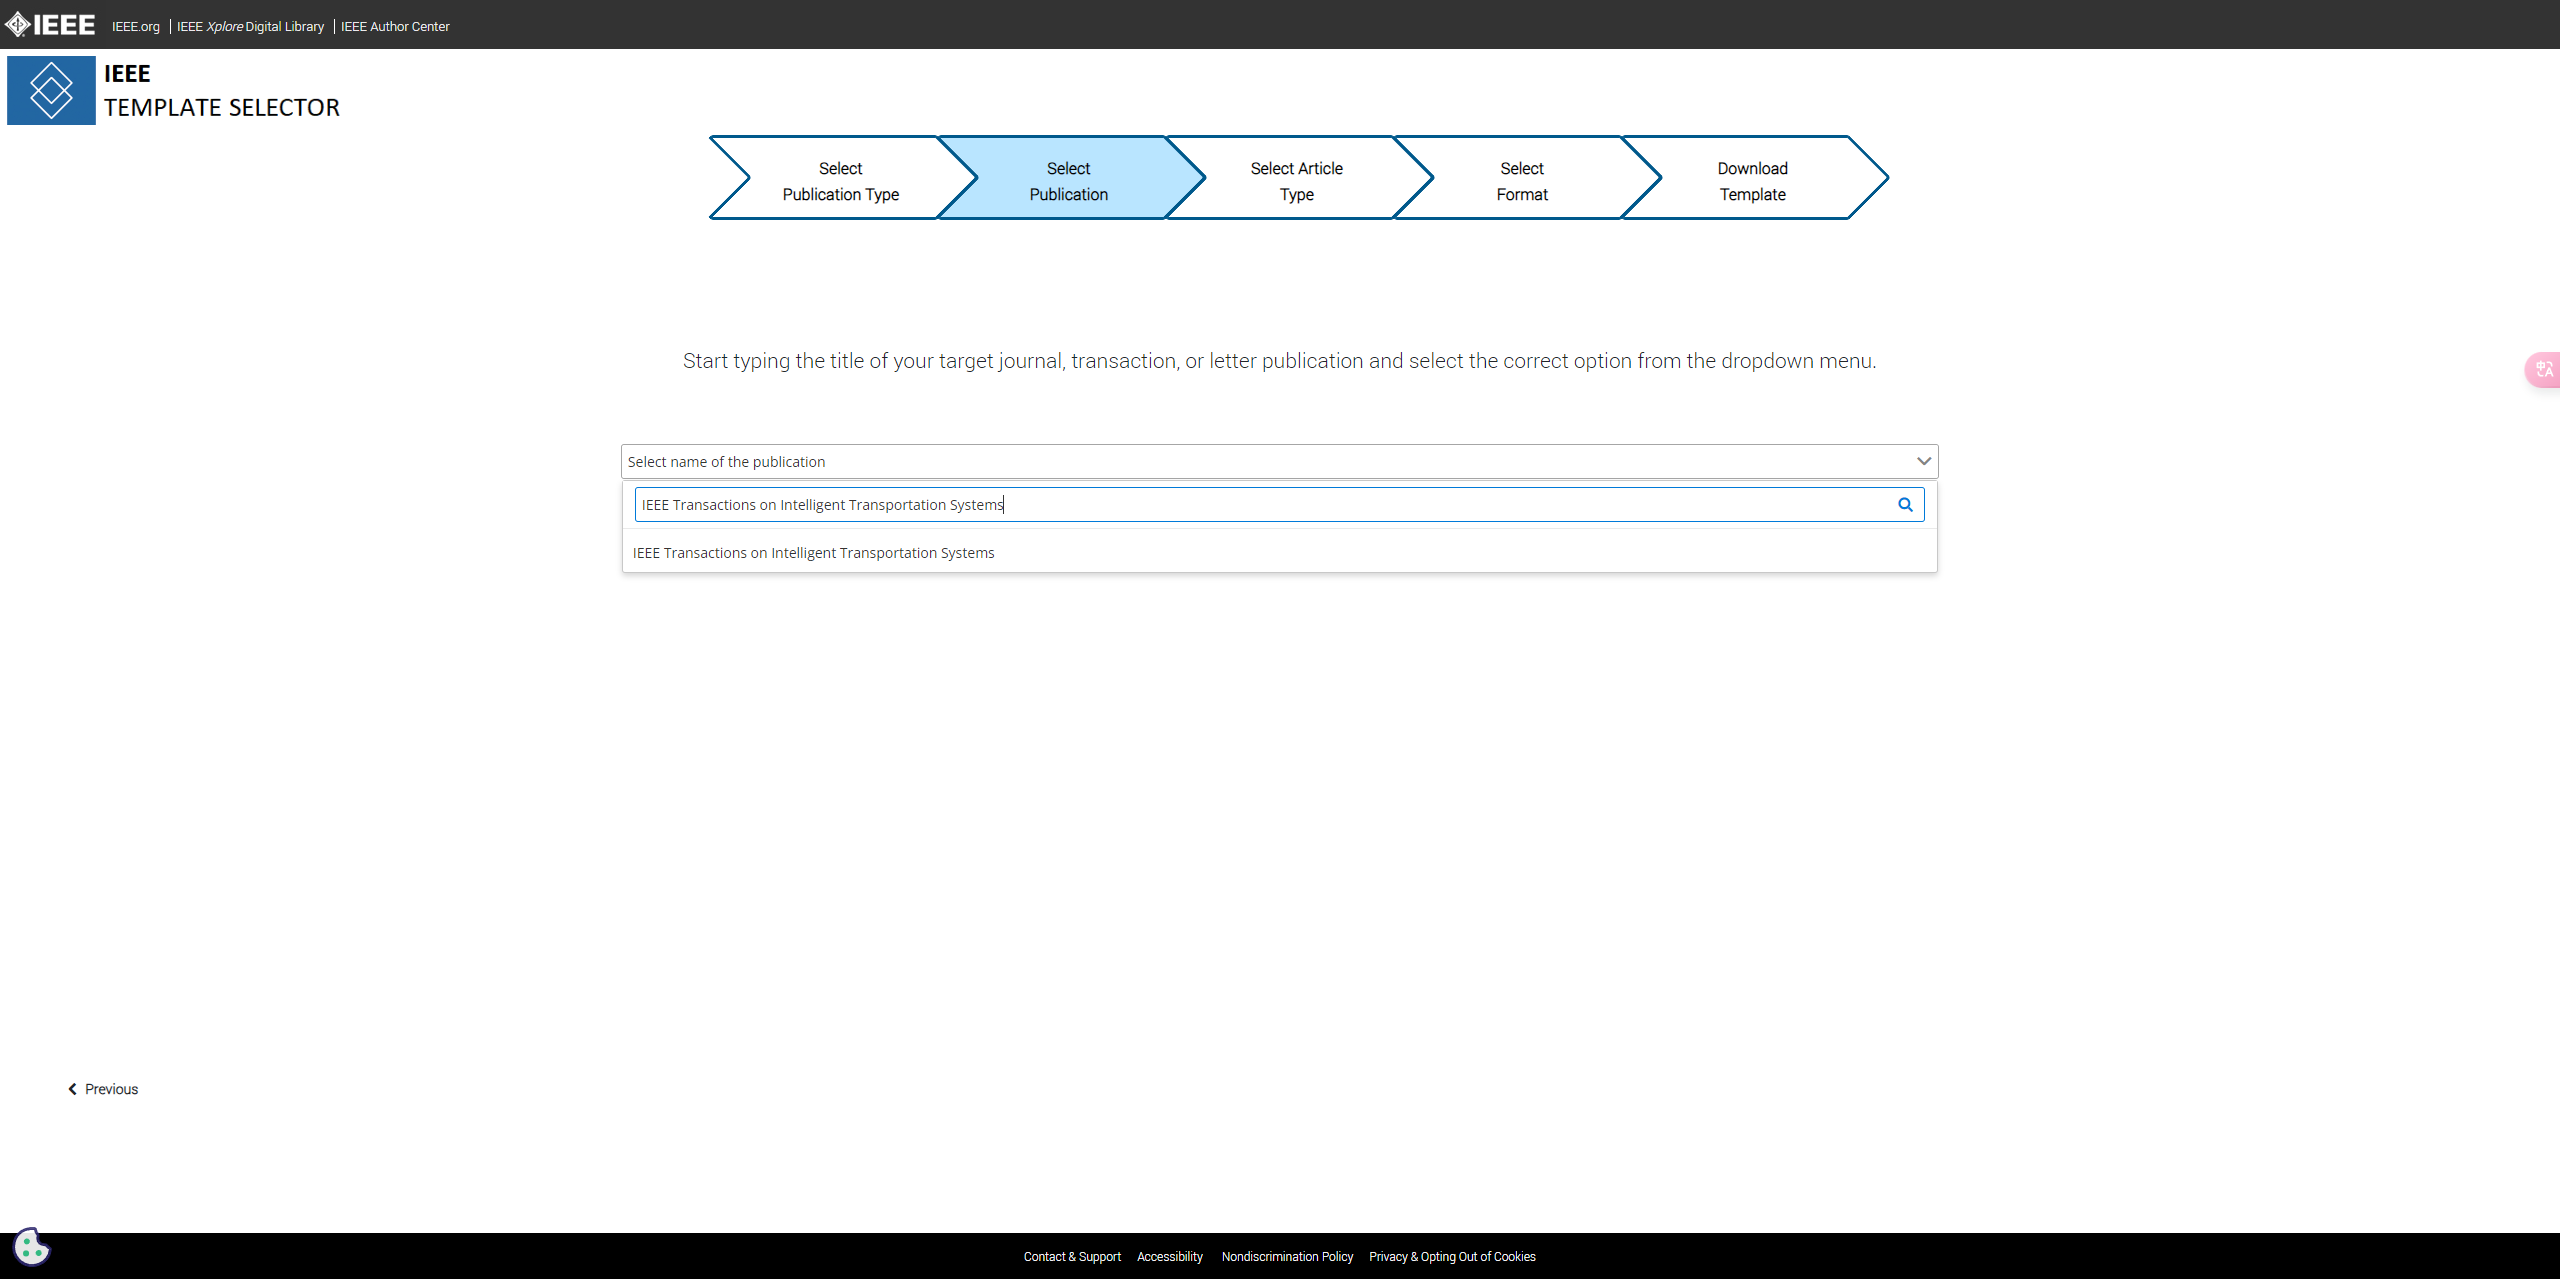The height and width of the screenshot is (1279, 2560).
Task: Go to Select Publication Type step
Action: (840, 181)
